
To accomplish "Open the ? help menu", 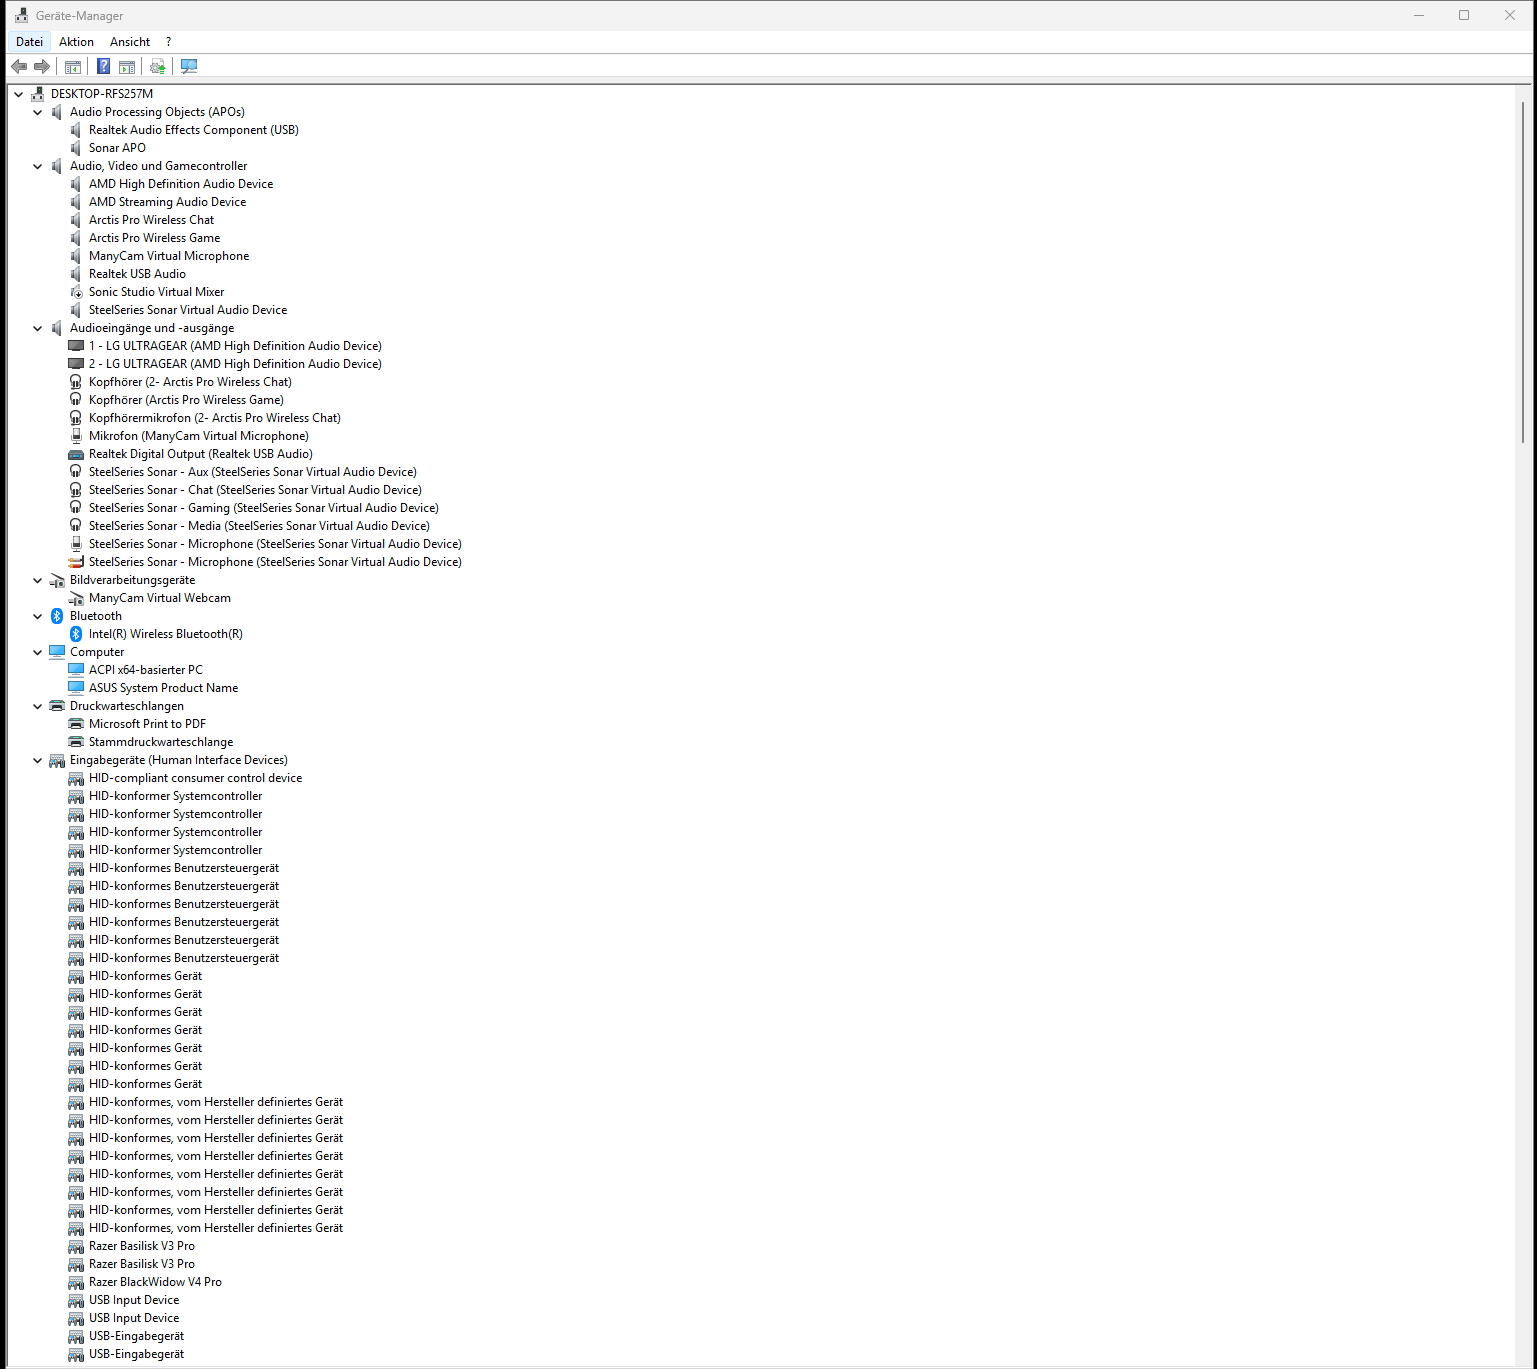I will (x=168, y=42).
